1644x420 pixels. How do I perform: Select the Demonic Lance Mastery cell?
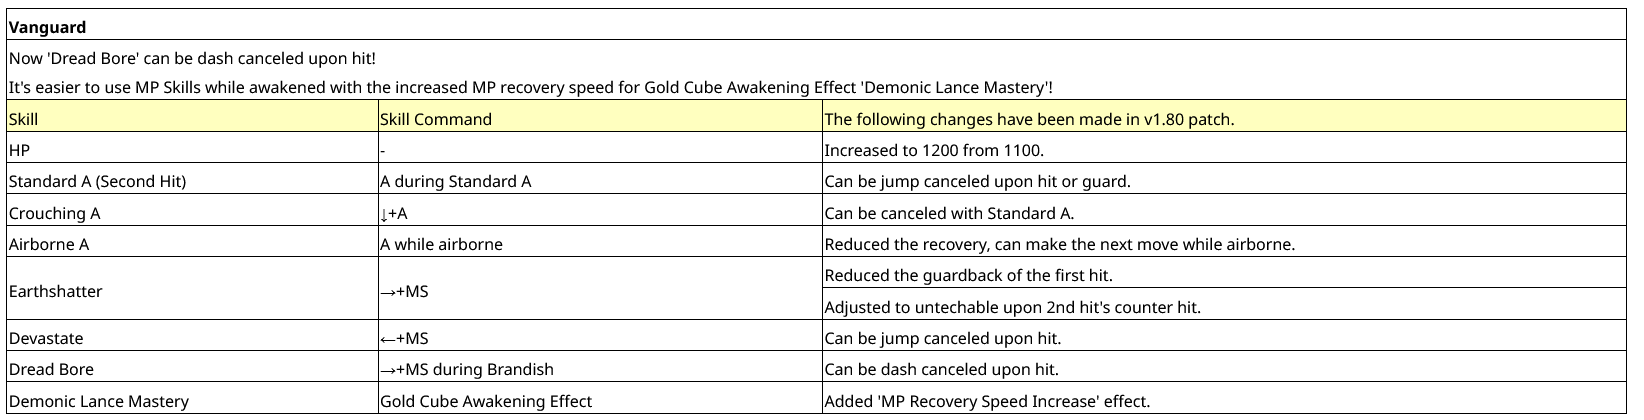pos(192,400)
